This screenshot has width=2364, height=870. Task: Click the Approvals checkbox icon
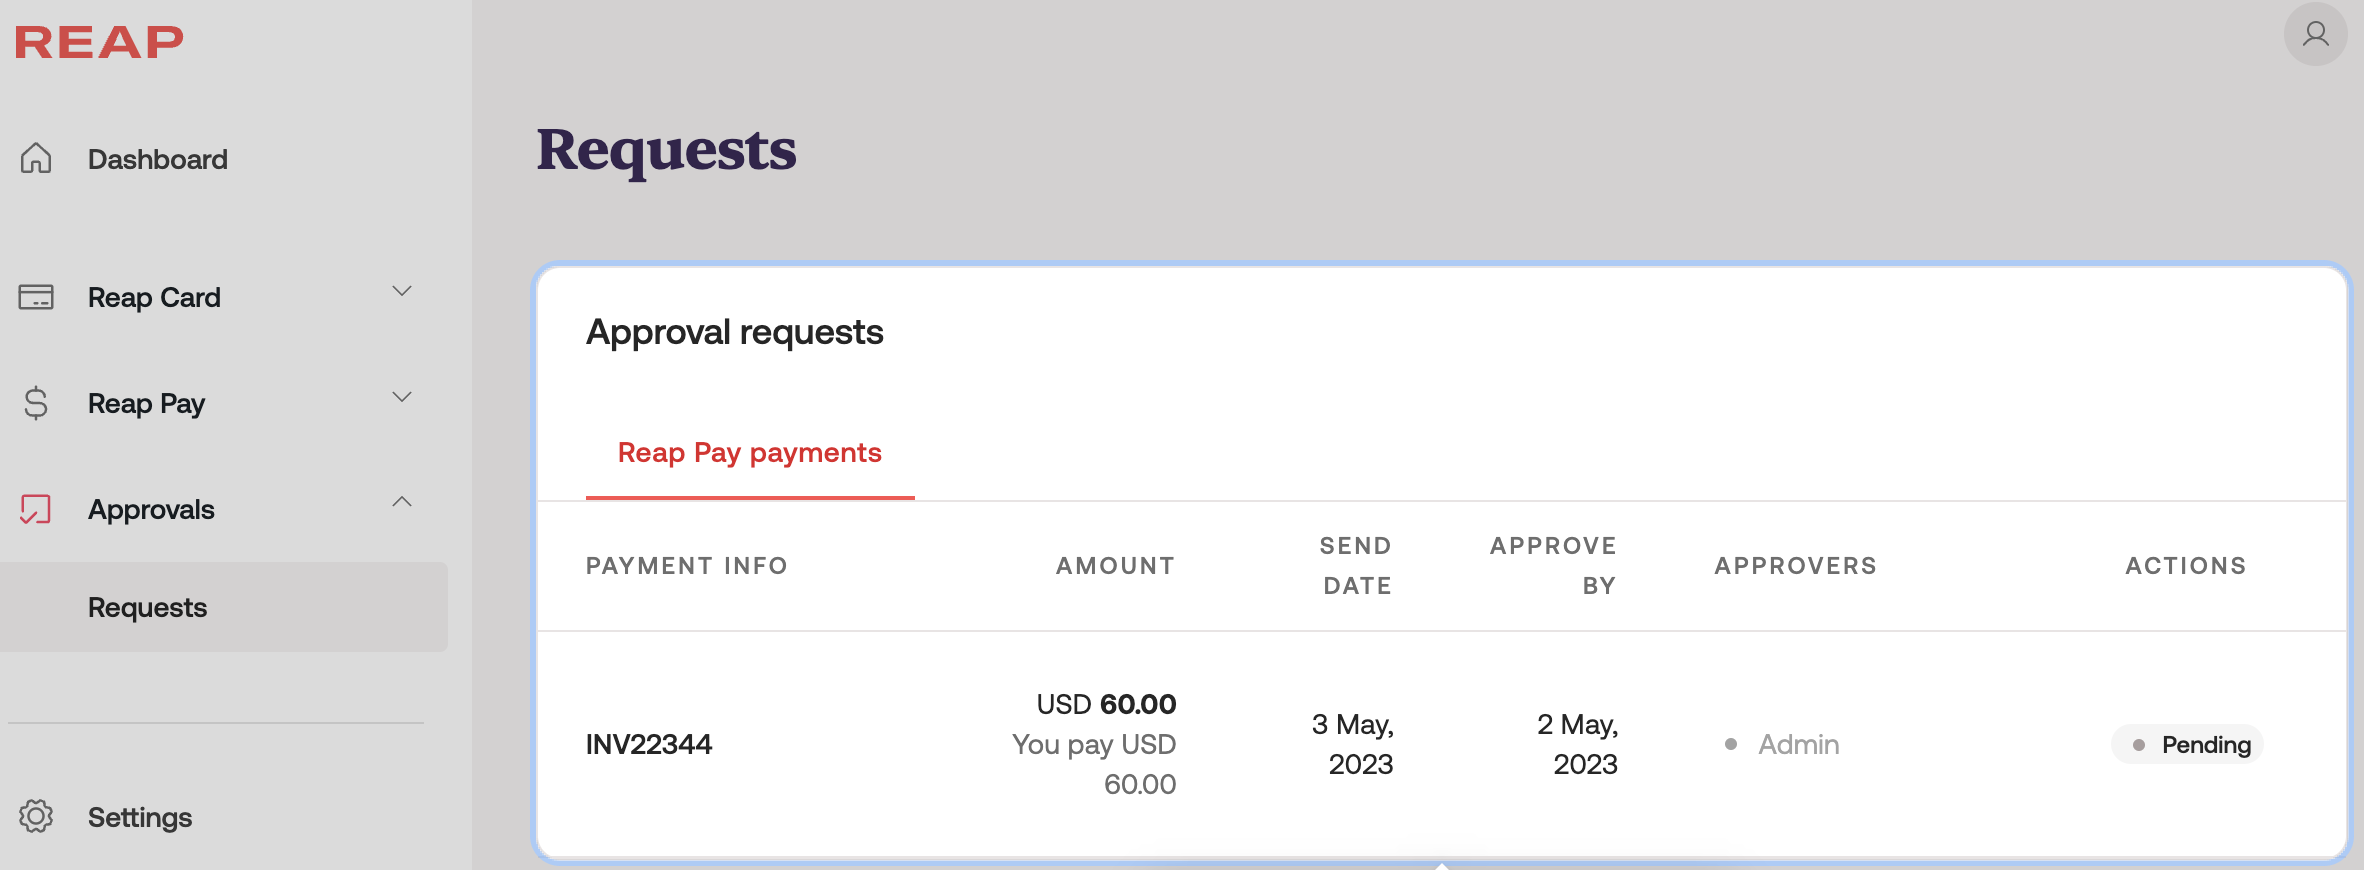click(x=36, y=509)
